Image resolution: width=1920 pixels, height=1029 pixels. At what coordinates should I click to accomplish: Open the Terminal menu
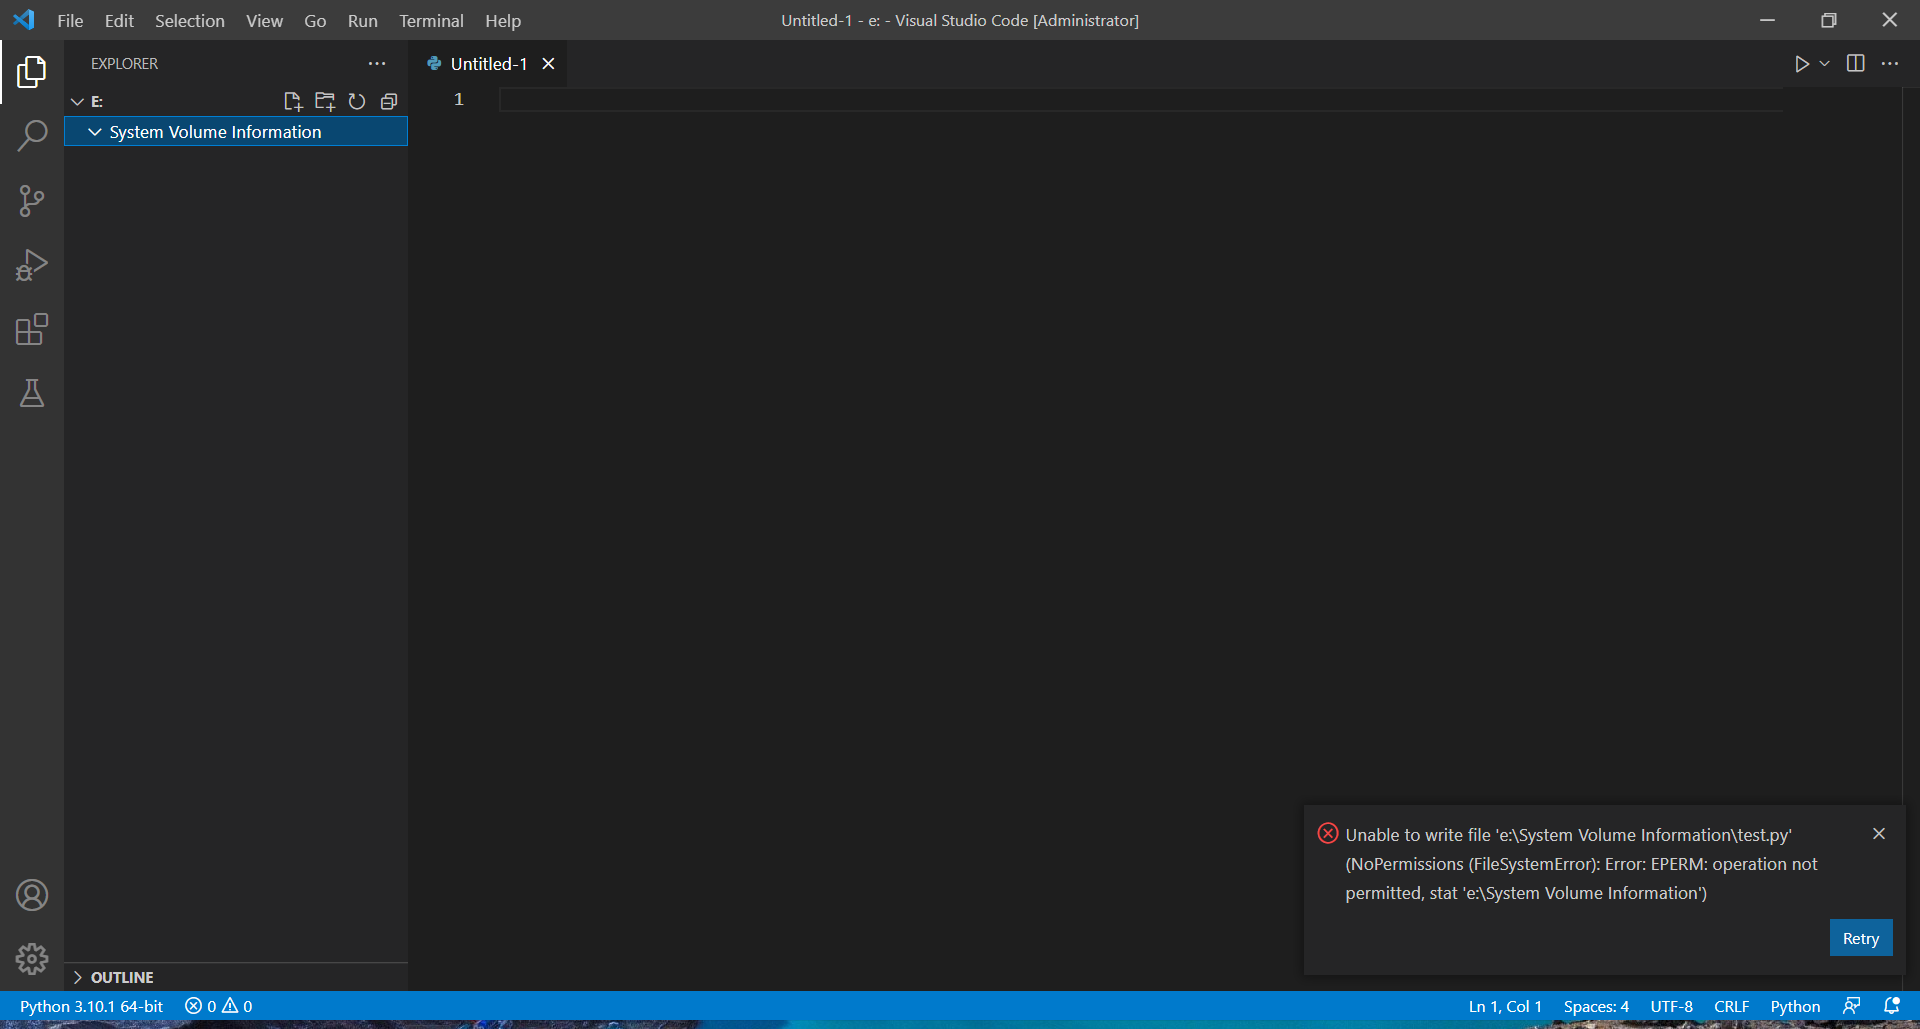tap(431, 20)
